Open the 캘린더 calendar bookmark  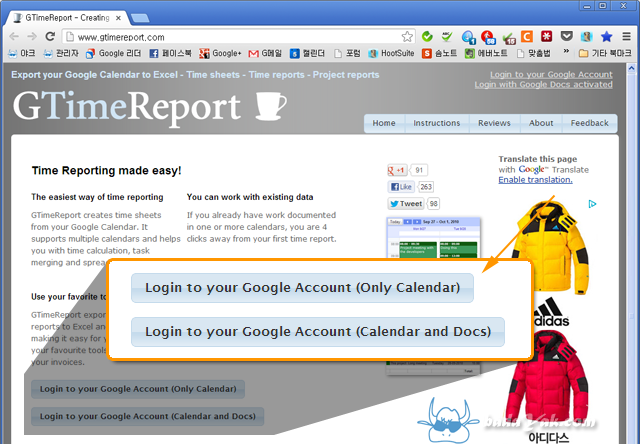coord(307,53)
